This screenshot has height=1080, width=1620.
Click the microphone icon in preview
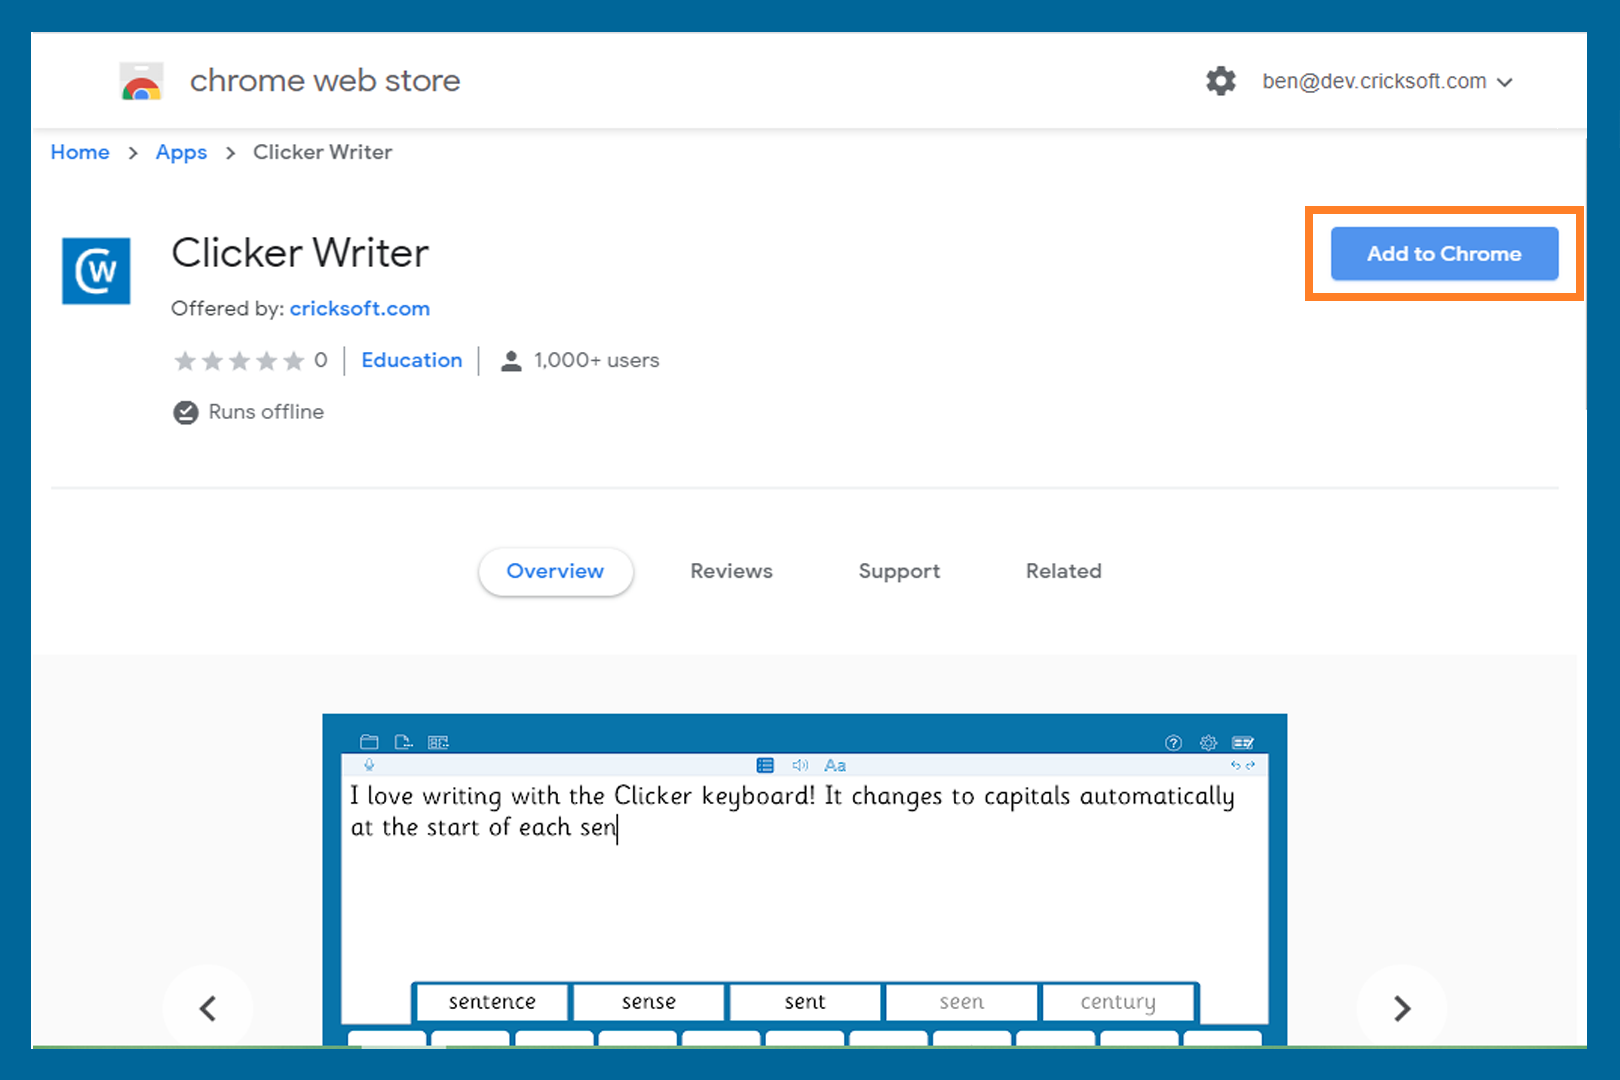pos(369,765)
